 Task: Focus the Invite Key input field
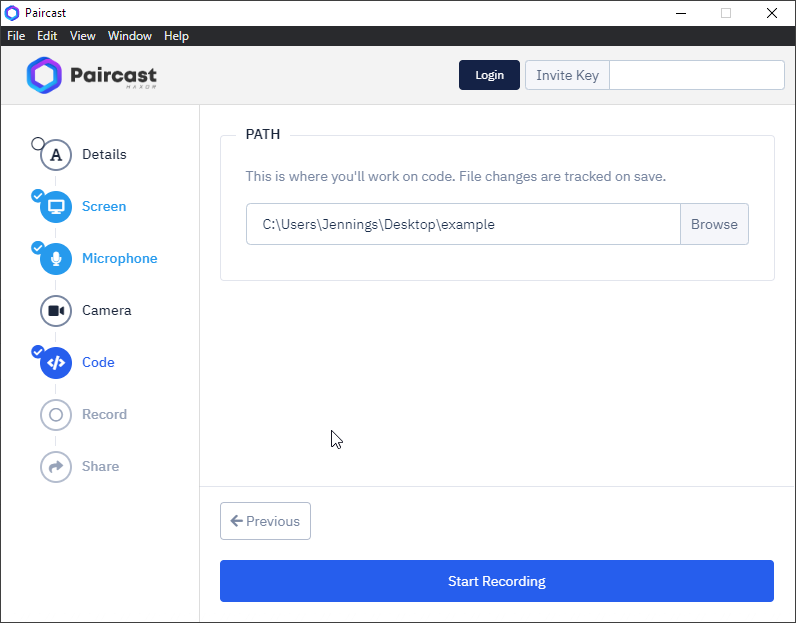click(x=696, y=75)
